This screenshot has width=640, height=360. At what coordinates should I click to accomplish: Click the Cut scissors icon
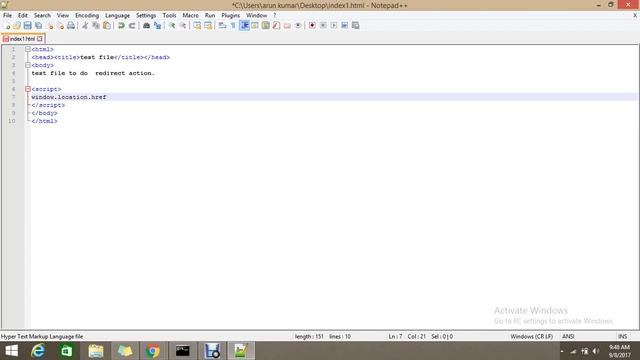(x=85, y=26)
